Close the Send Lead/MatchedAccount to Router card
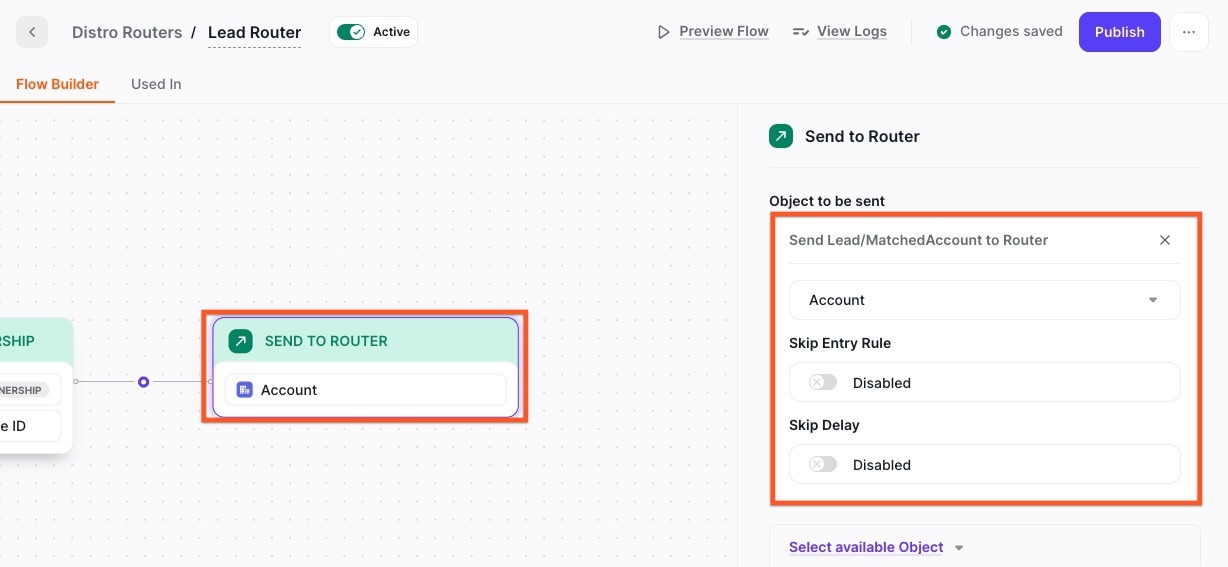 click(1164, 240)
